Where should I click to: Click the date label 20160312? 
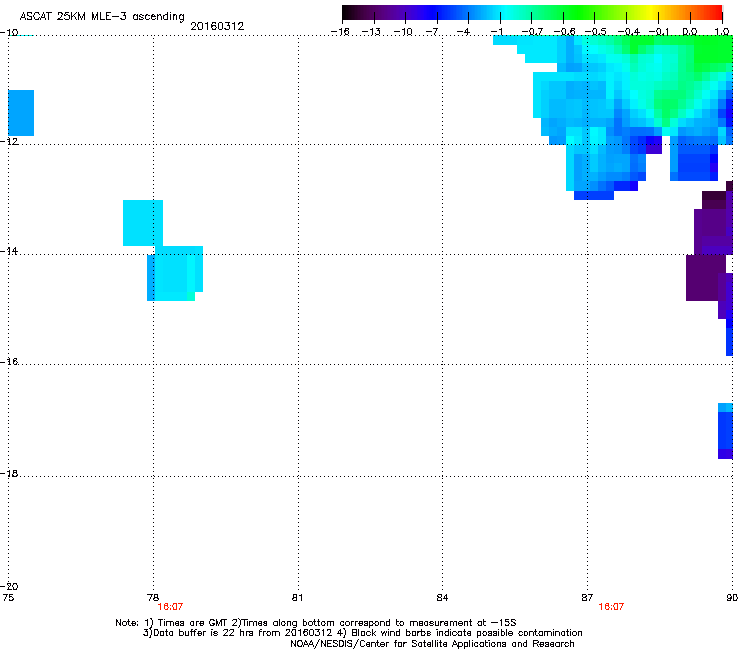(217, 26)
